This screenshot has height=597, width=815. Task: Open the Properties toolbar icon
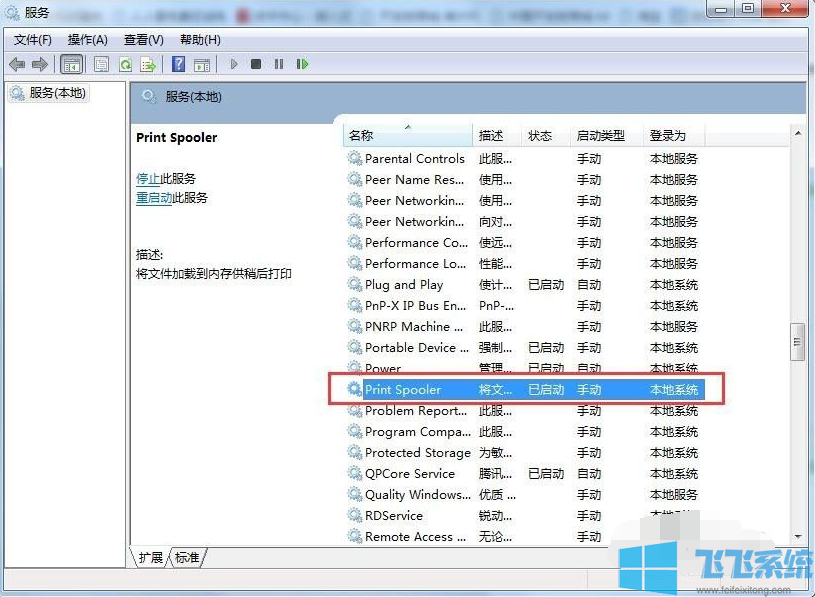(x=100, y=63)
